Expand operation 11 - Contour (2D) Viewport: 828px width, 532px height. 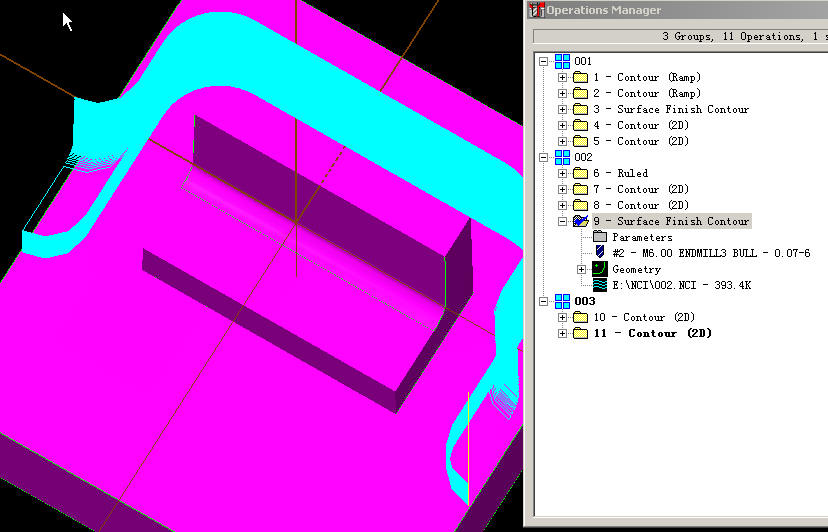562,333
